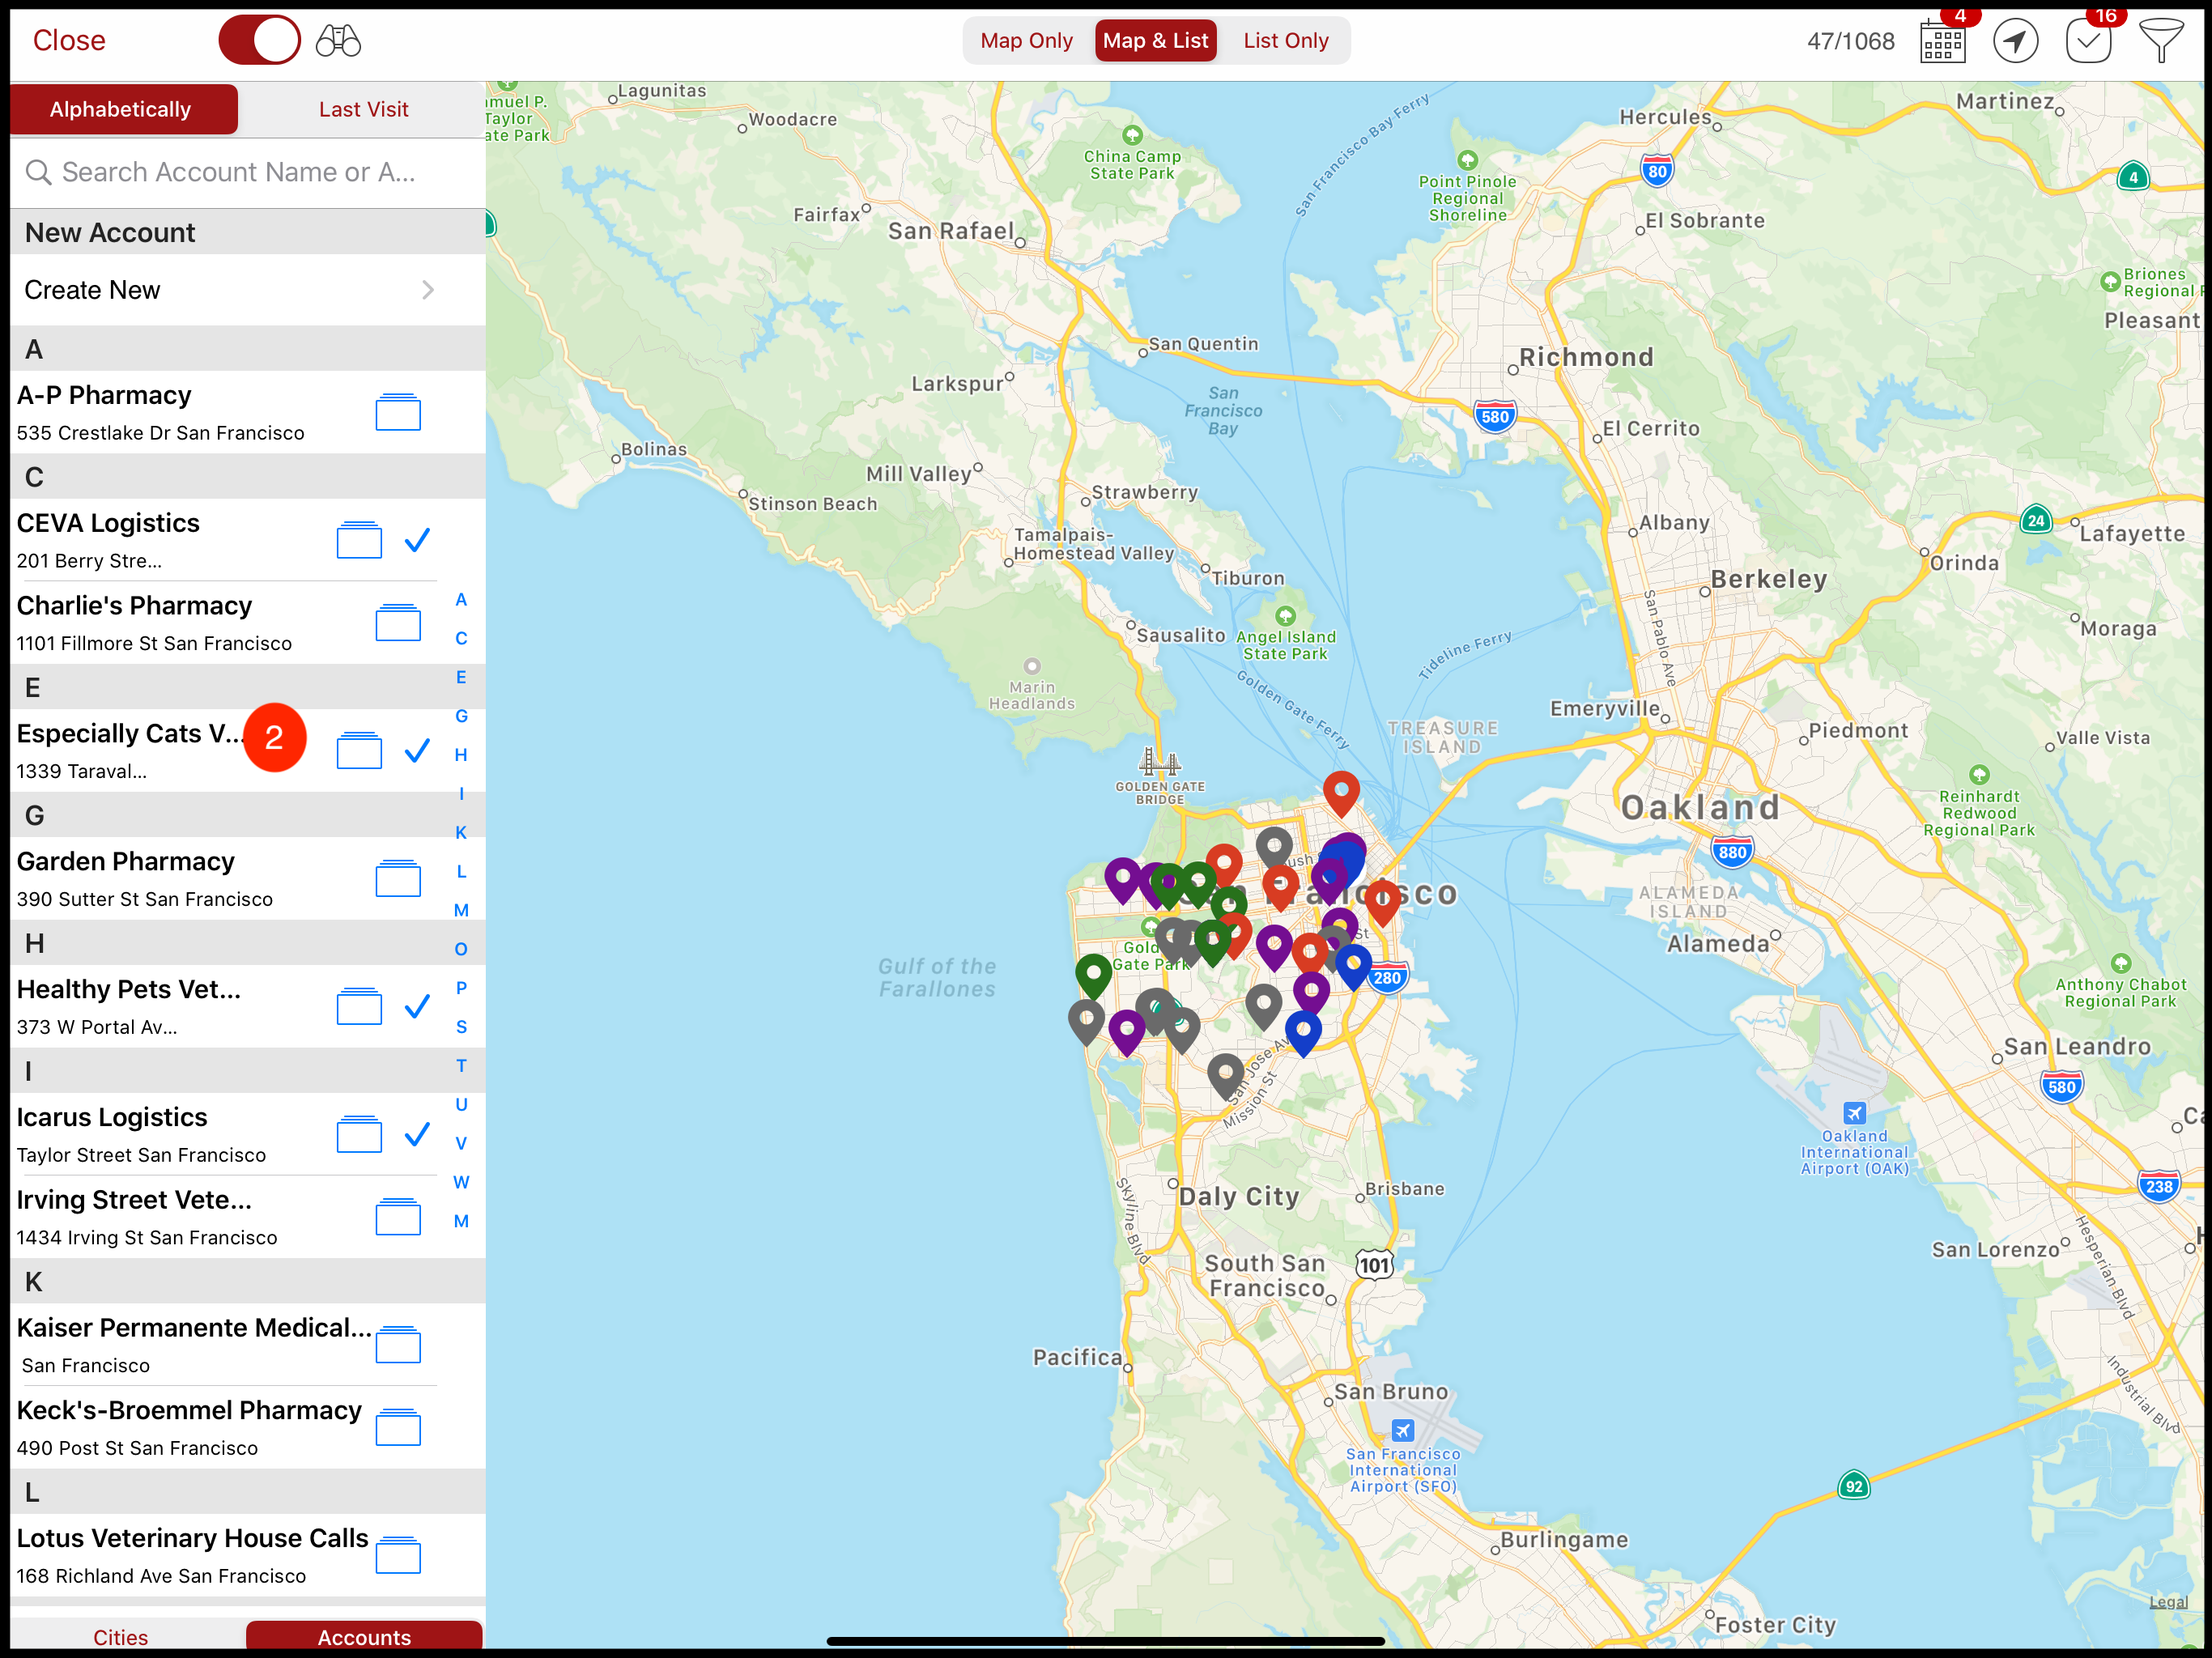Tap the location arrow icon
Viewport: 2212px width, 1658px height.
point(2015,41)
